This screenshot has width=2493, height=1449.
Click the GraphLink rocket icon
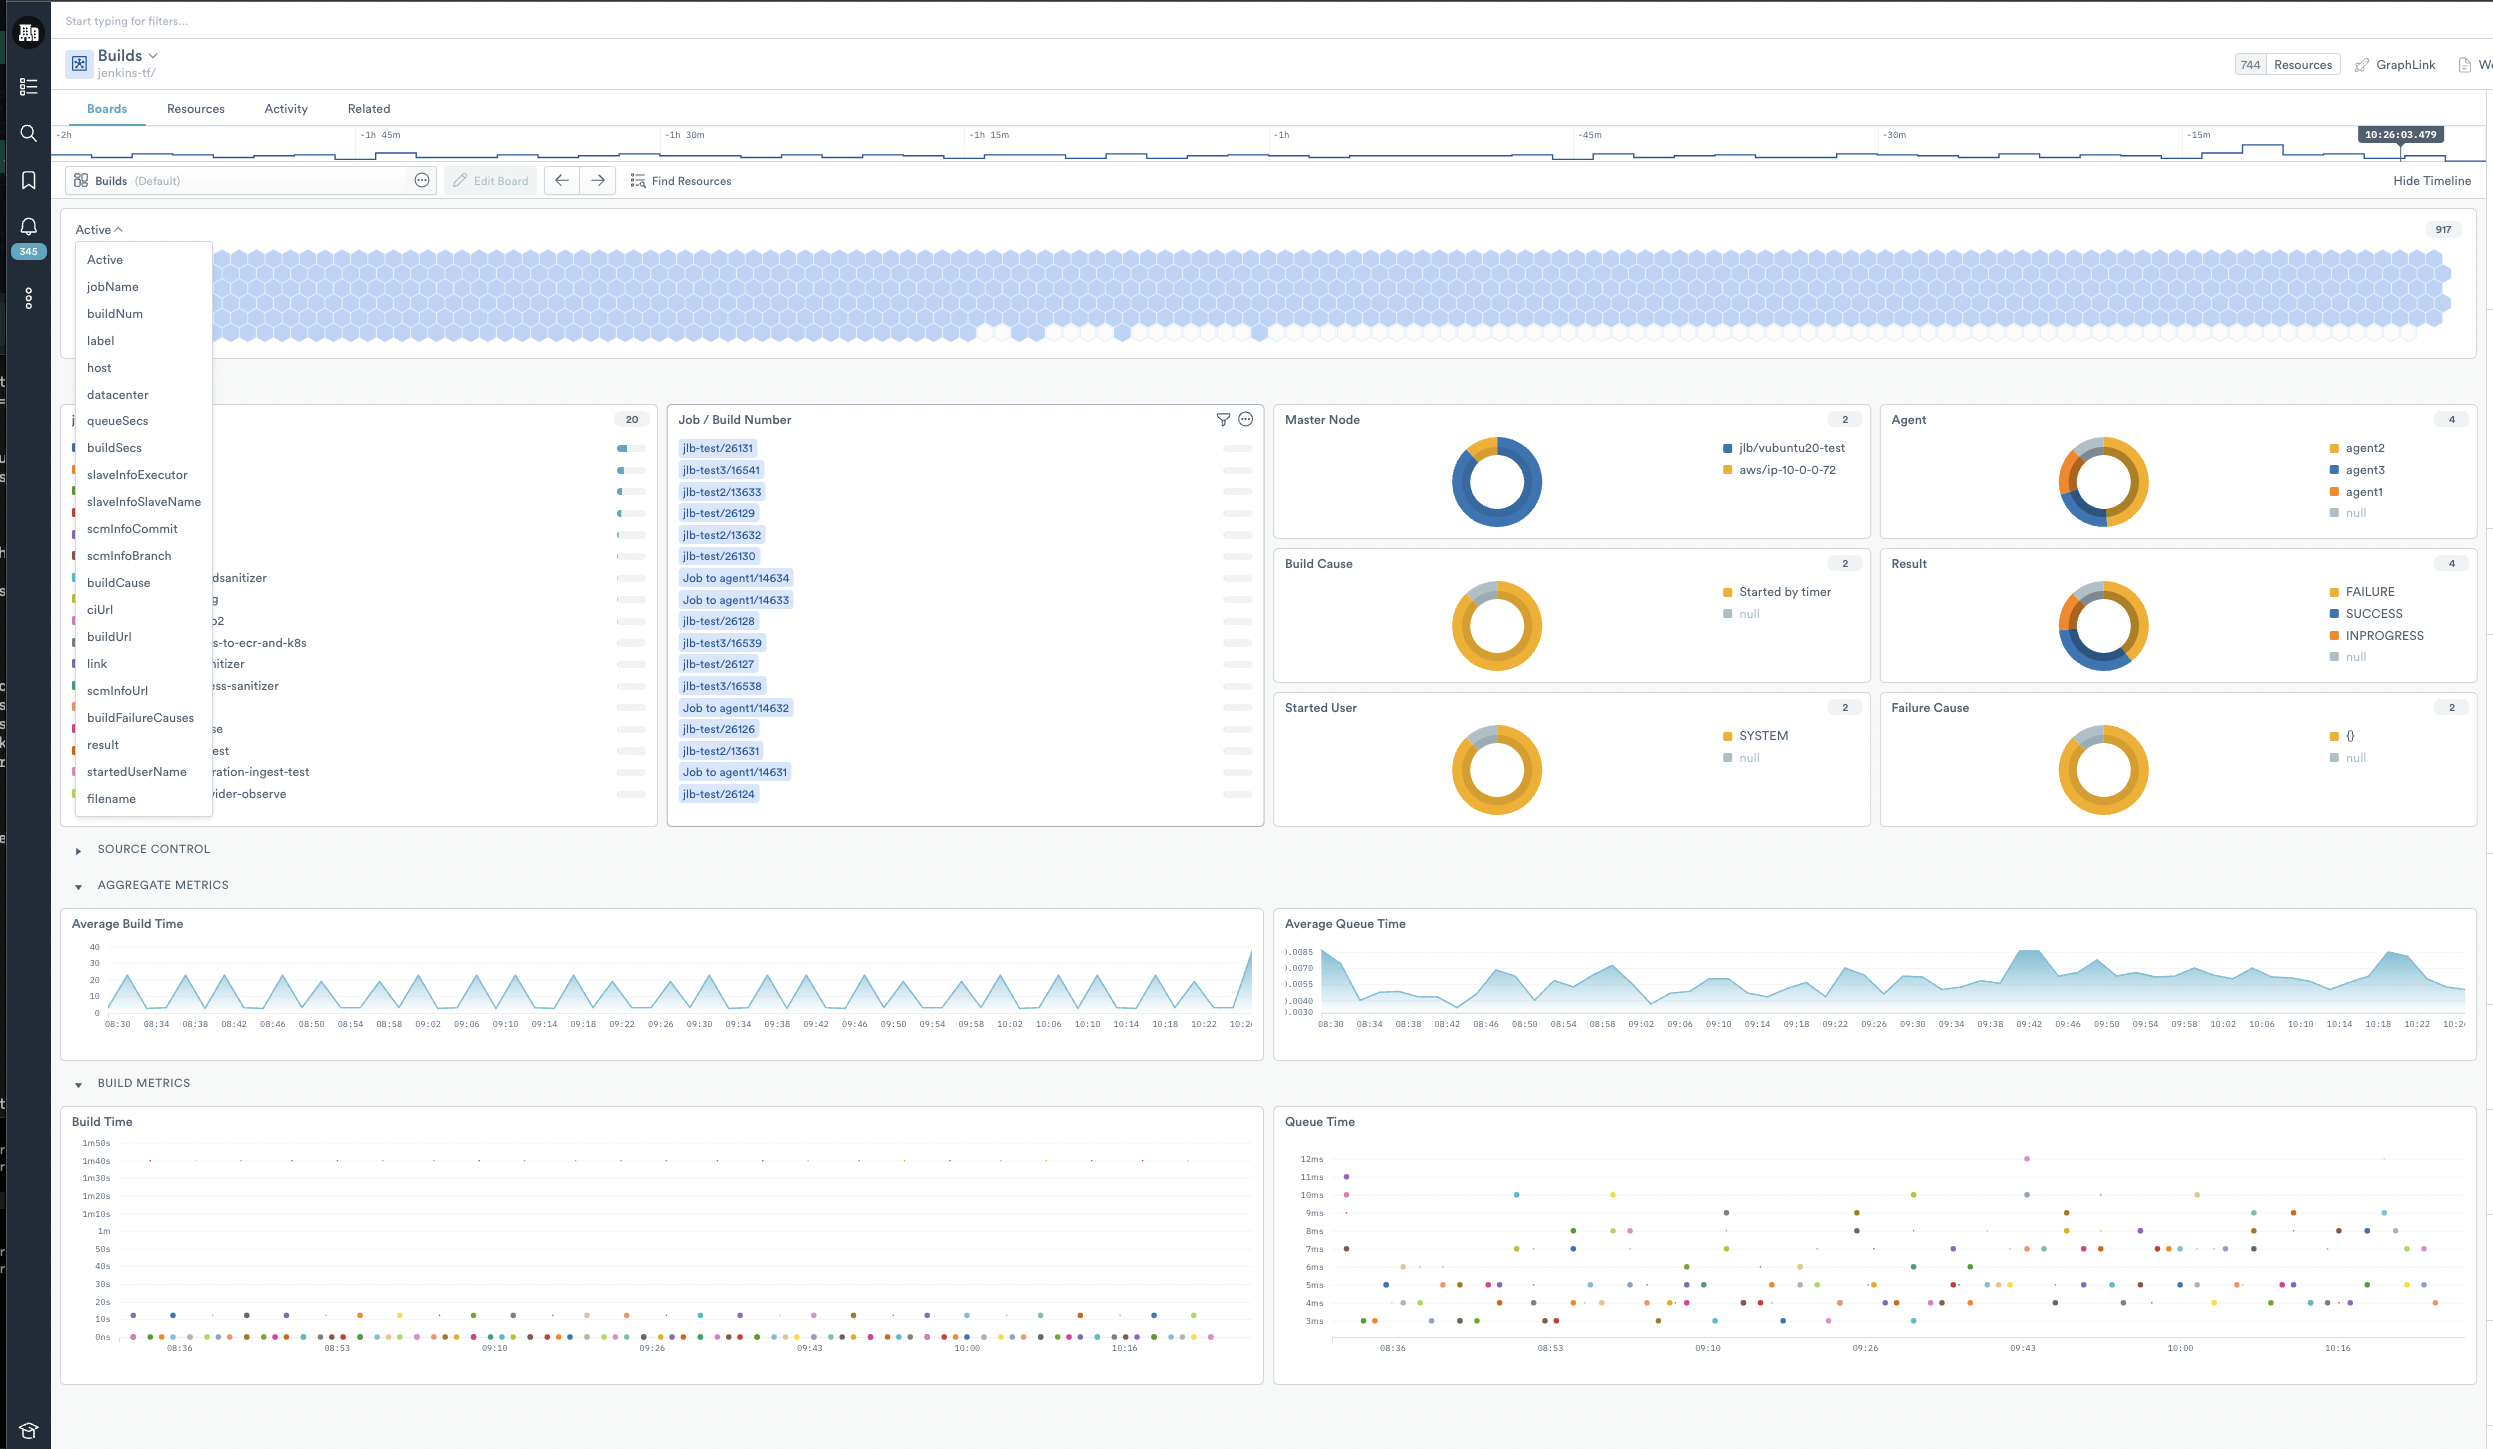(x=2362, y=65)
